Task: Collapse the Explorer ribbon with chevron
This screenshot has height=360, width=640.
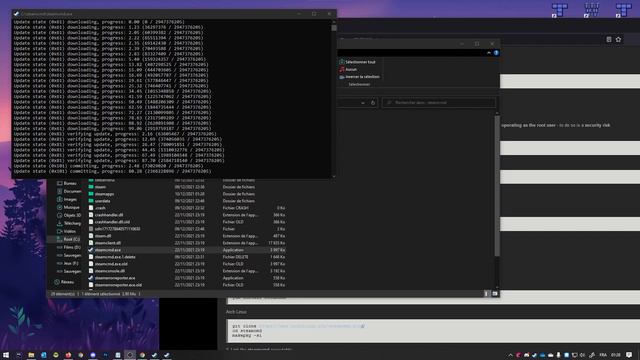Action: (489, 53)
